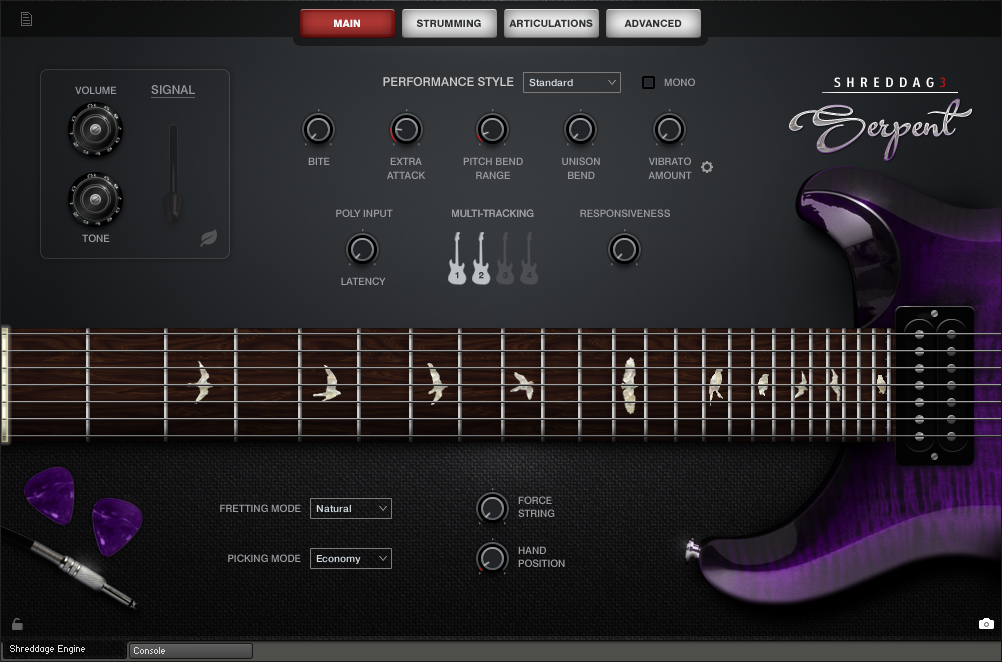Open the ARTICULATIONS tab

[x=551, y=22]
